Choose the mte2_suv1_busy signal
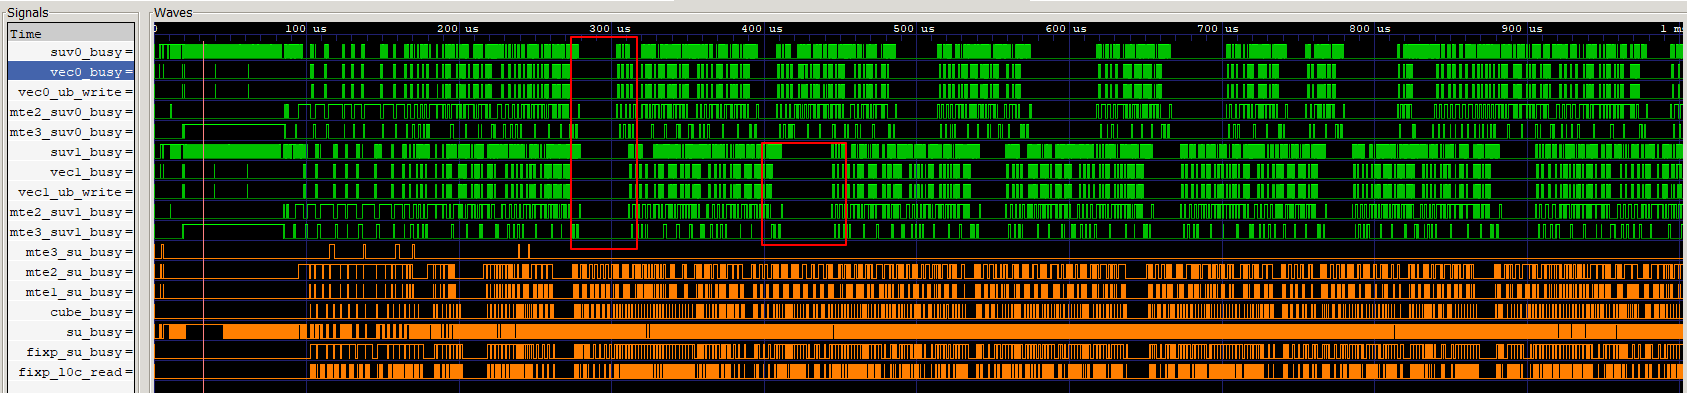The height and width of the screenshot is (393, 1687). click(x=71, y=212)
